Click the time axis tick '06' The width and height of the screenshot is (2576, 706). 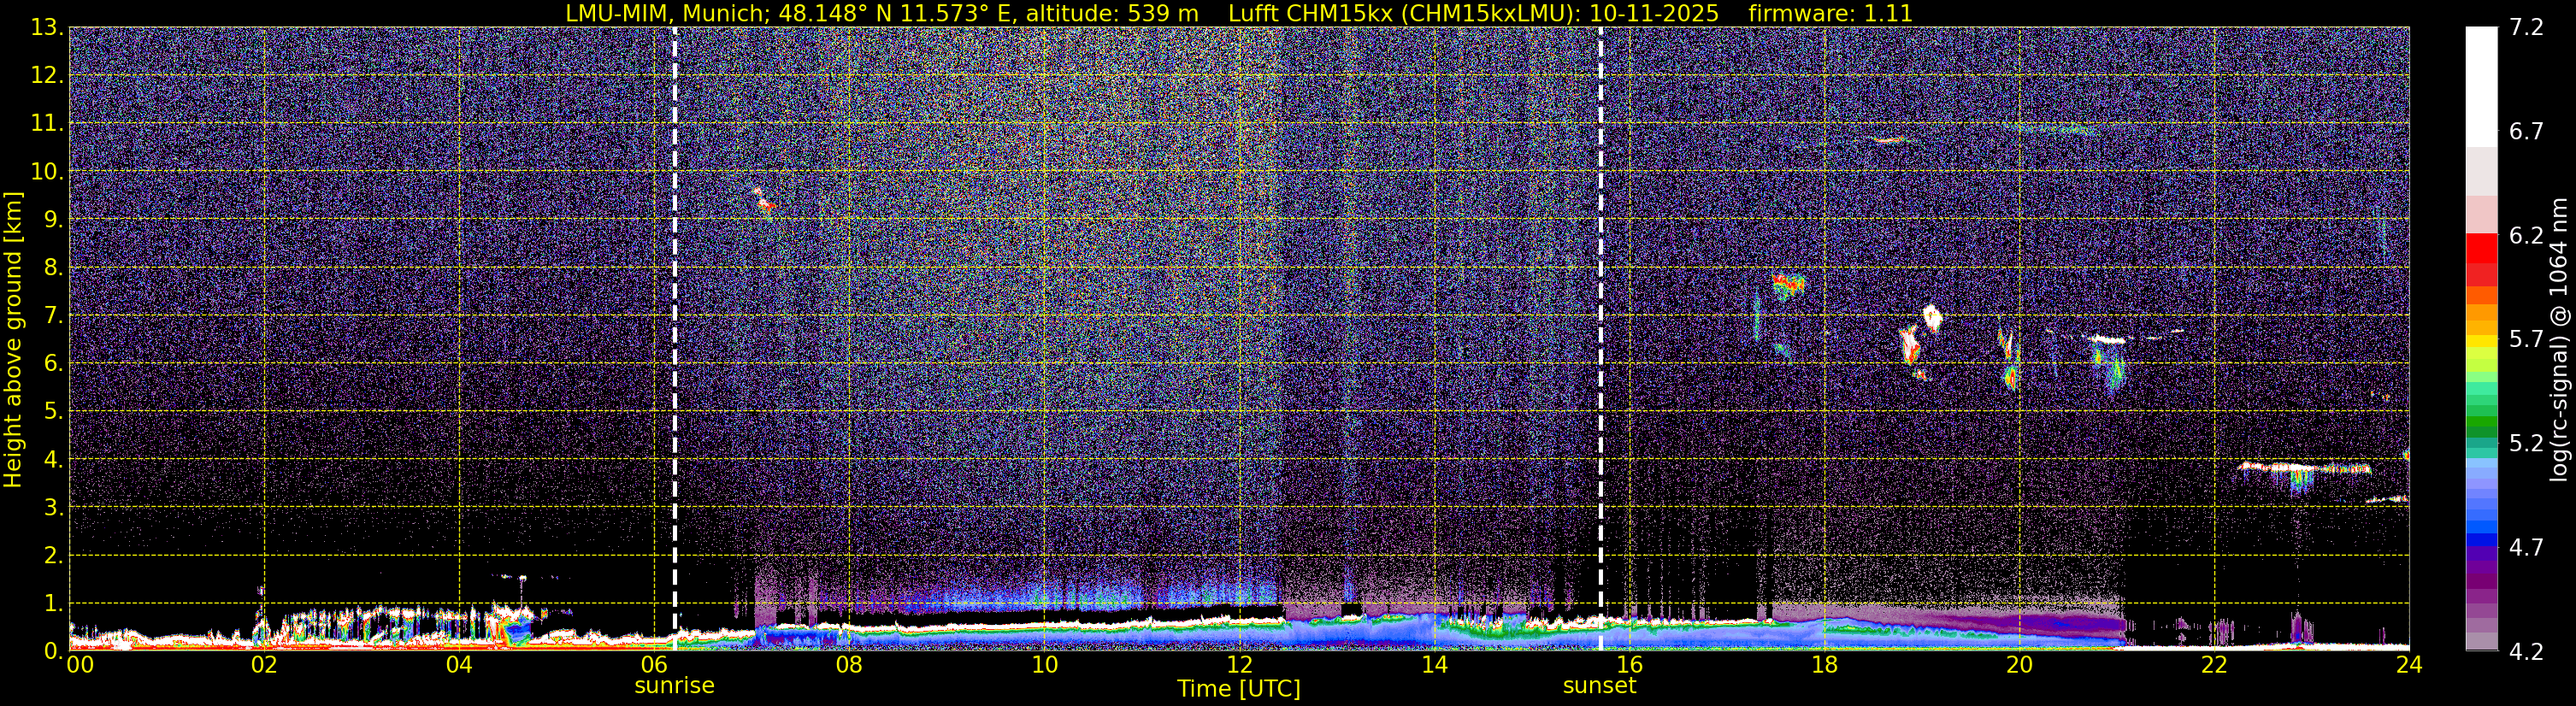click(654, 665)
